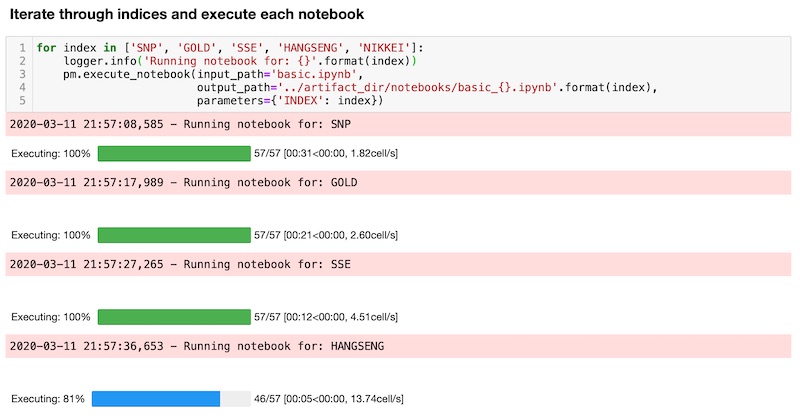Click the green progress bar for SSE notebook

pos(174,316)
